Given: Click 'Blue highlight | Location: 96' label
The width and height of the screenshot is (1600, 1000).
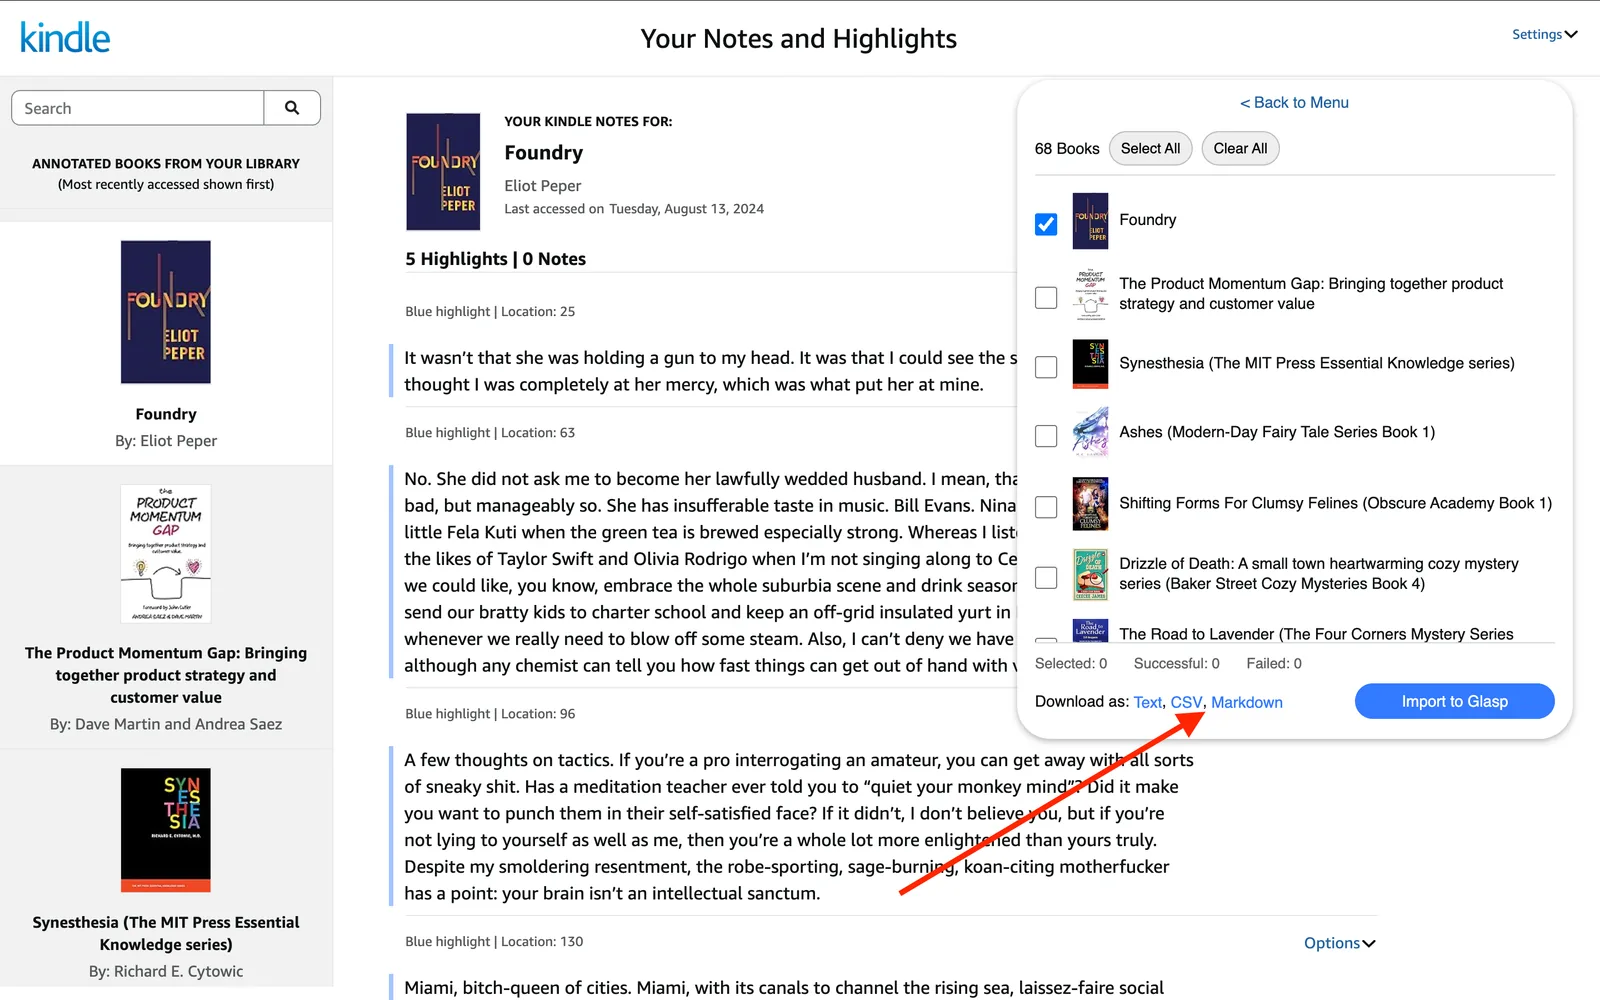Looking at the screenshot, I should [x=490, y=714].
